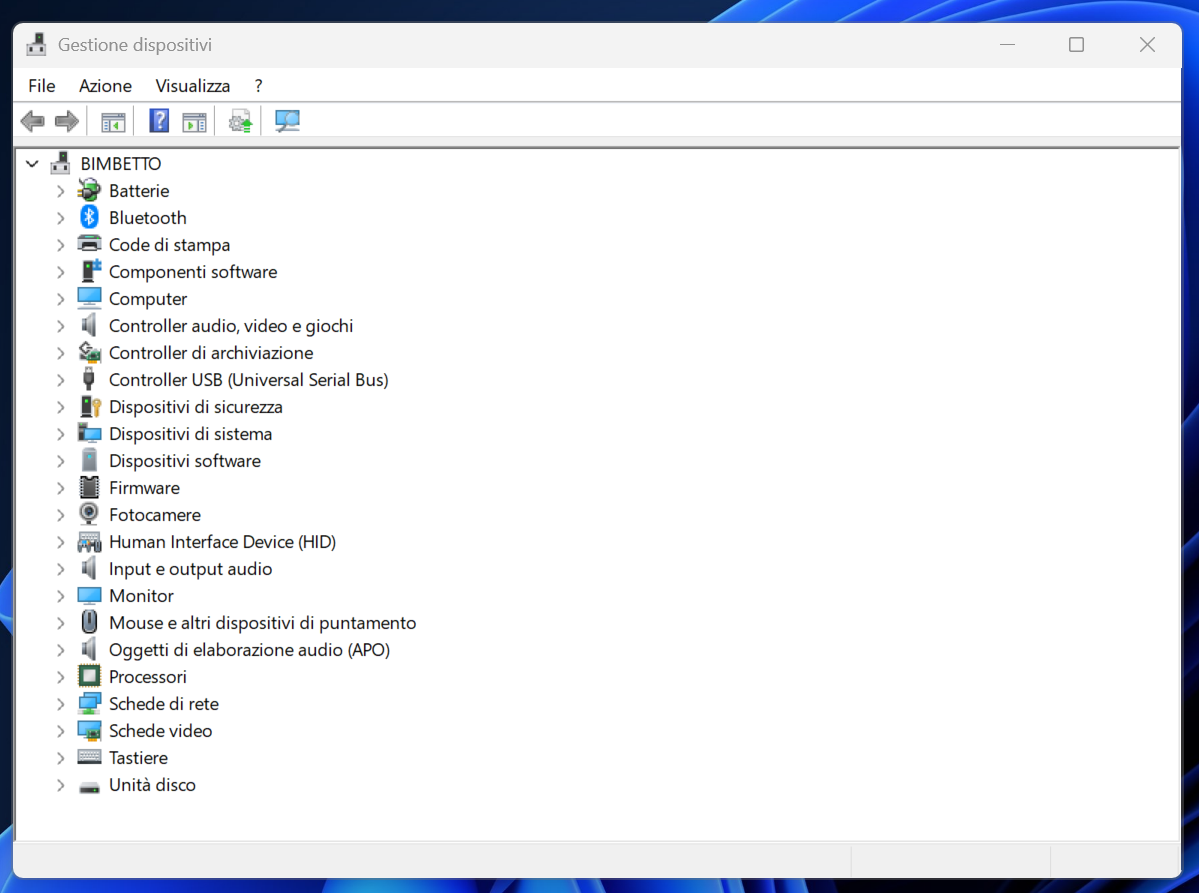Select Human Interface Device (HID) label

(x=223, y=542)
